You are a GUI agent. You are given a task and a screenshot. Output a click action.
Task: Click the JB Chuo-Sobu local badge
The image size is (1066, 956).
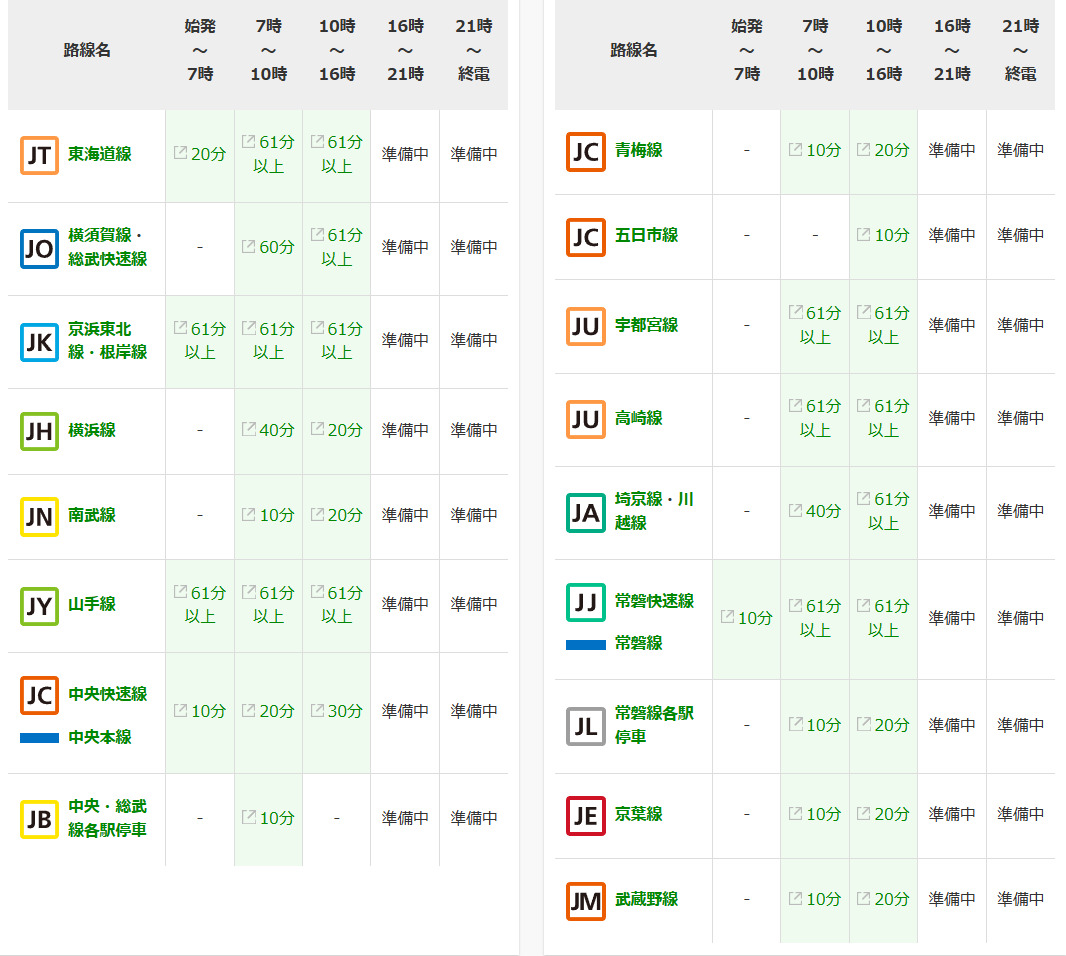coord(39,819)
